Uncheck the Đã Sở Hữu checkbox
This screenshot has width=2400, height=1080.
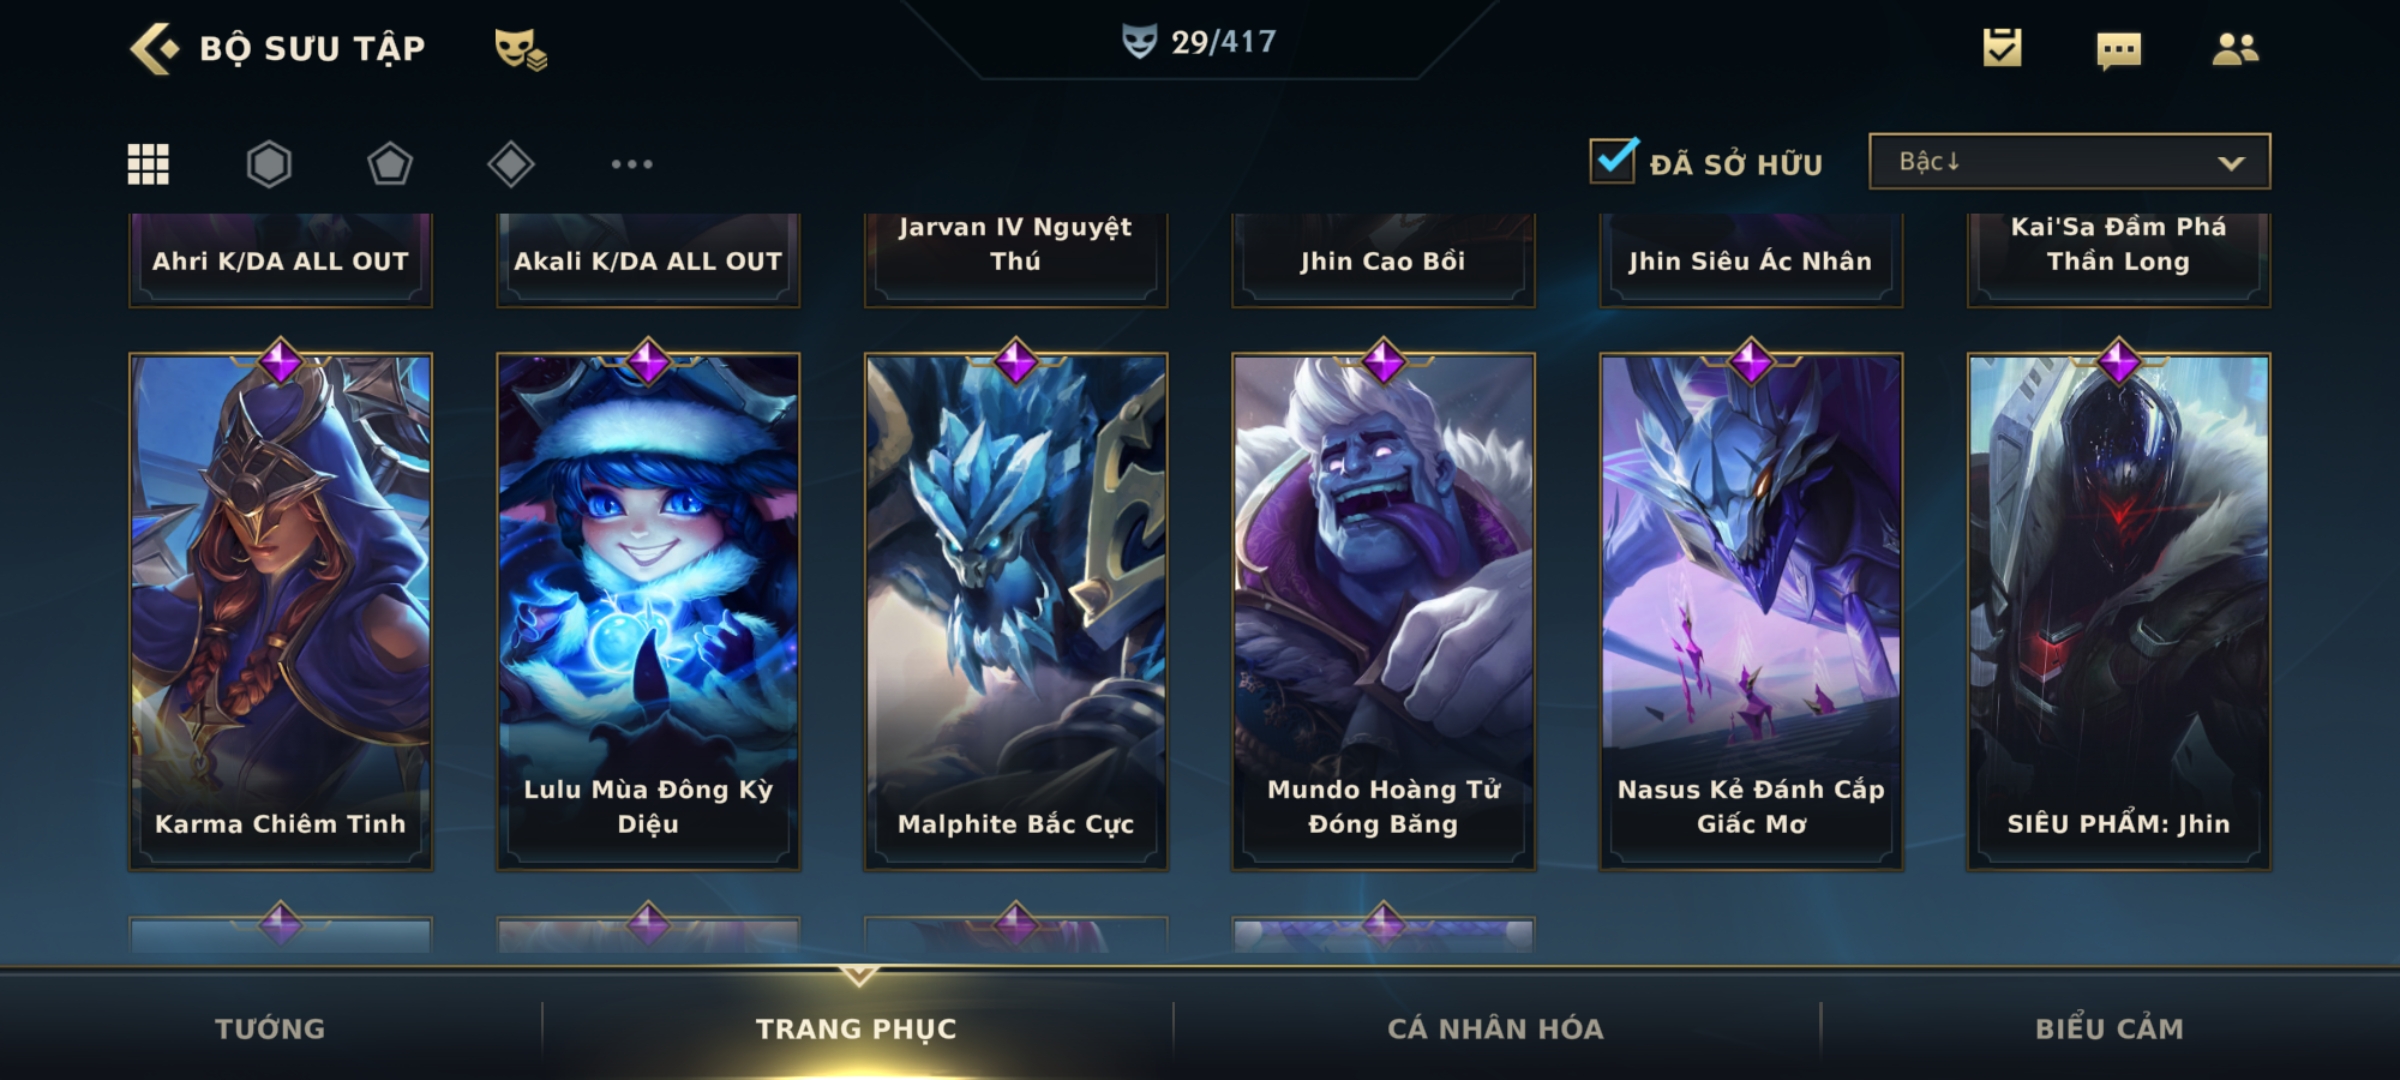tap(1614, 160)
